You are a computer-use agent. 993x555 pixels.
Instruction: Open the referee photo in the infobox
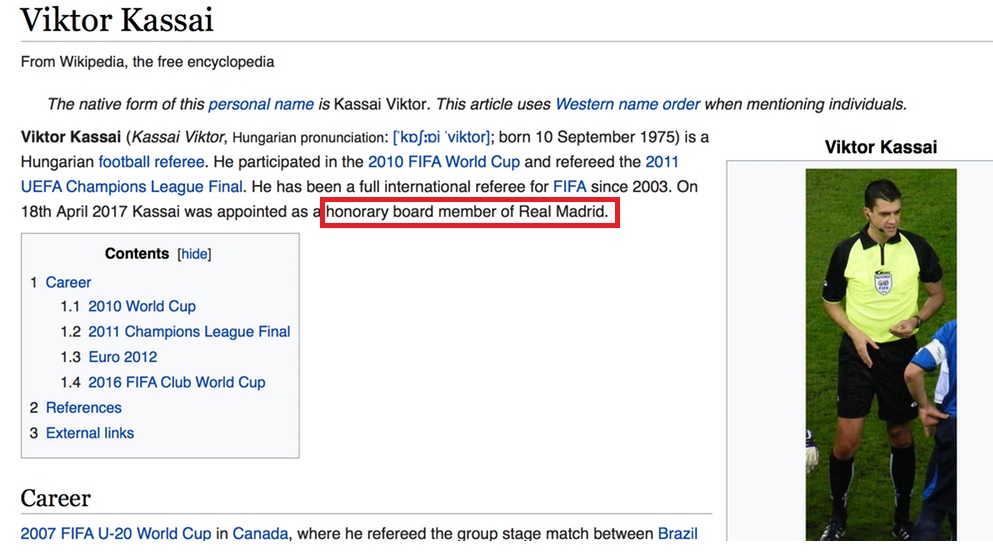(x=881, y=354)
